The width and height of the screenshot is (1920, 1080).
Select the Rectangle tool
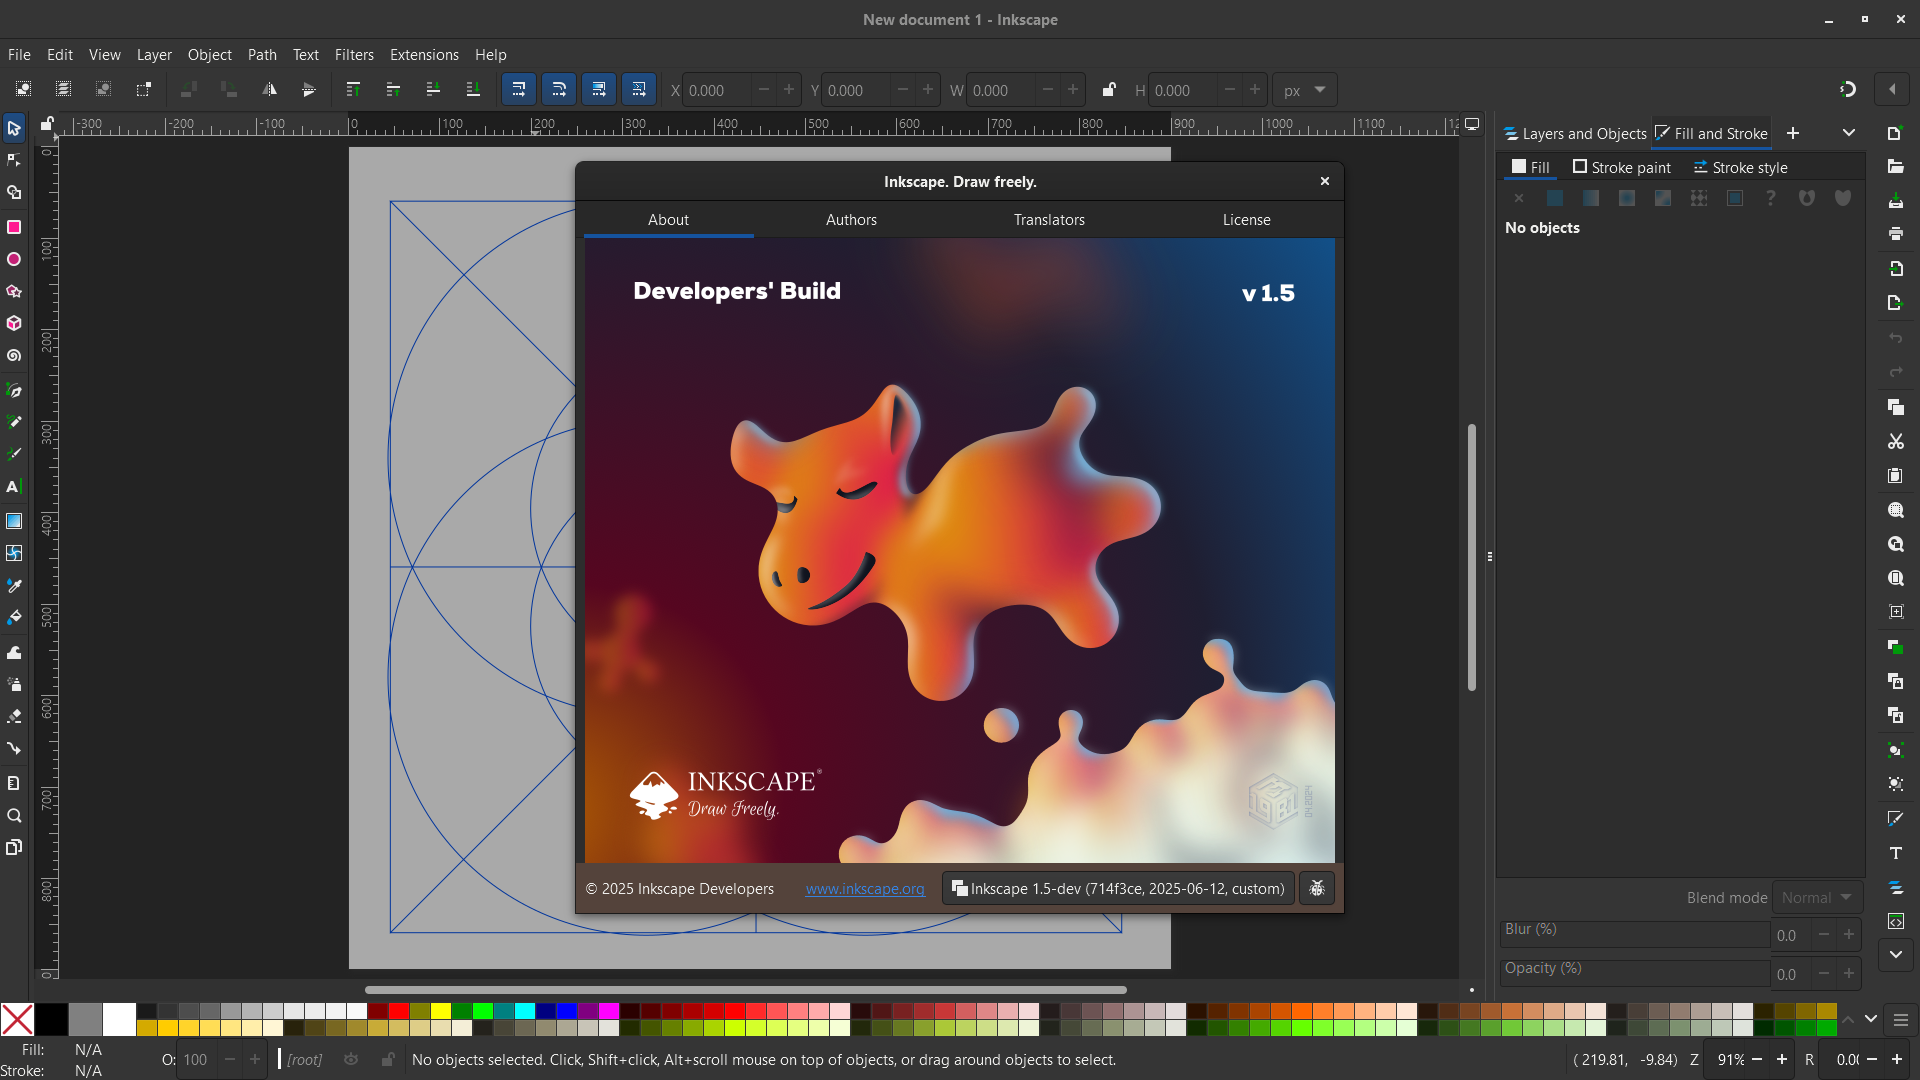pyautogui.click(x=14, y=227)
